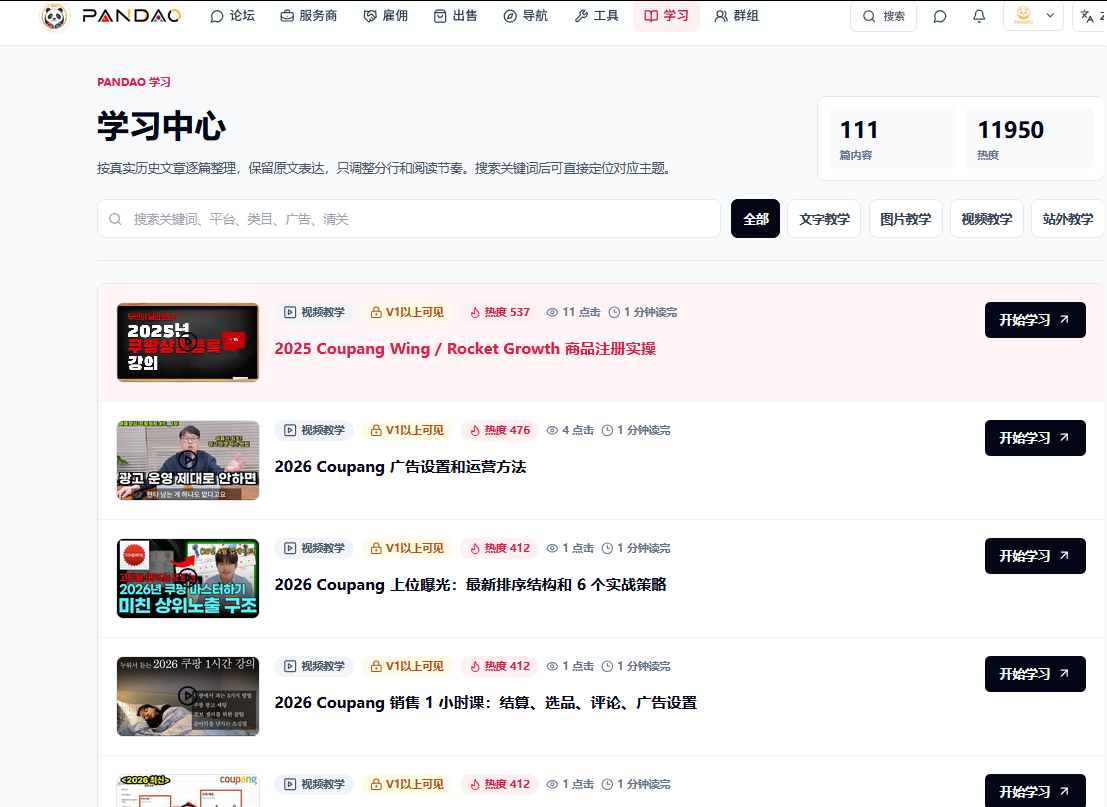This screenshot has height=807, width=1107.
Task: Click 开始学习 for 上位曝光 course
Action: [x=1035, y=556]
